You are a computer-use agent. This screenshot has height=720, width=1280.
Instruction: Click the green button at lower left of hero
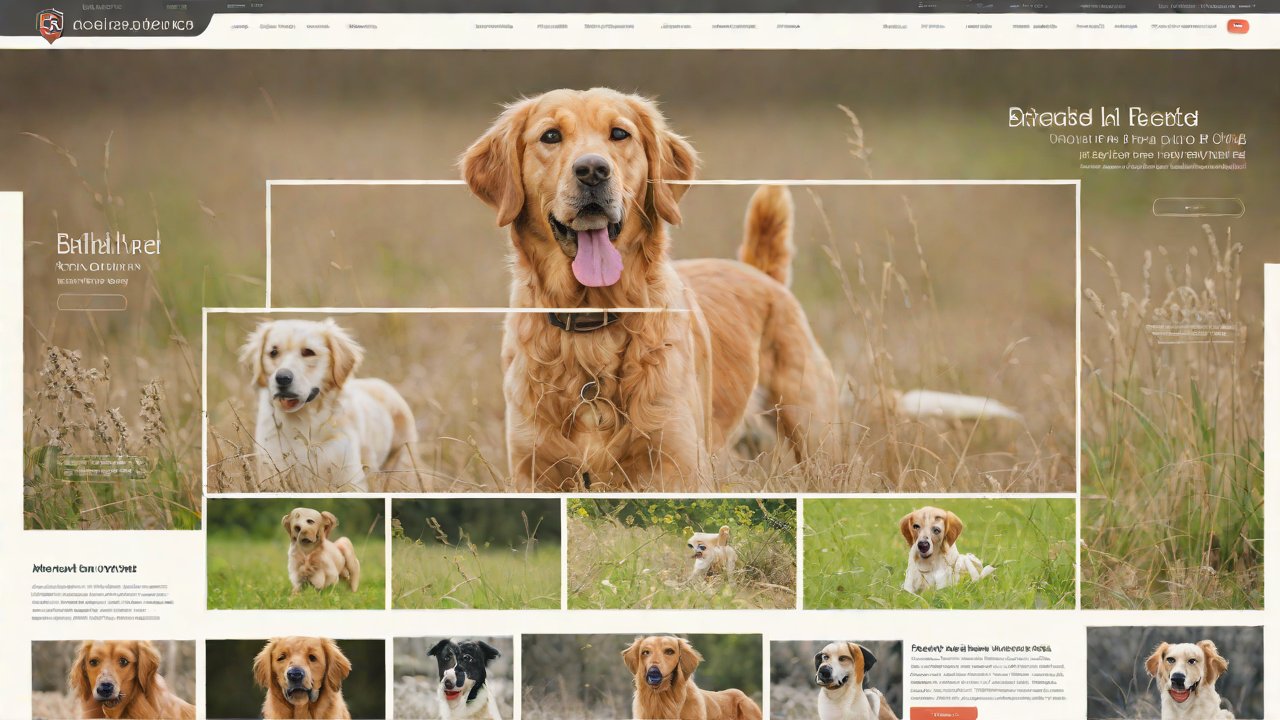coord(103,465)
